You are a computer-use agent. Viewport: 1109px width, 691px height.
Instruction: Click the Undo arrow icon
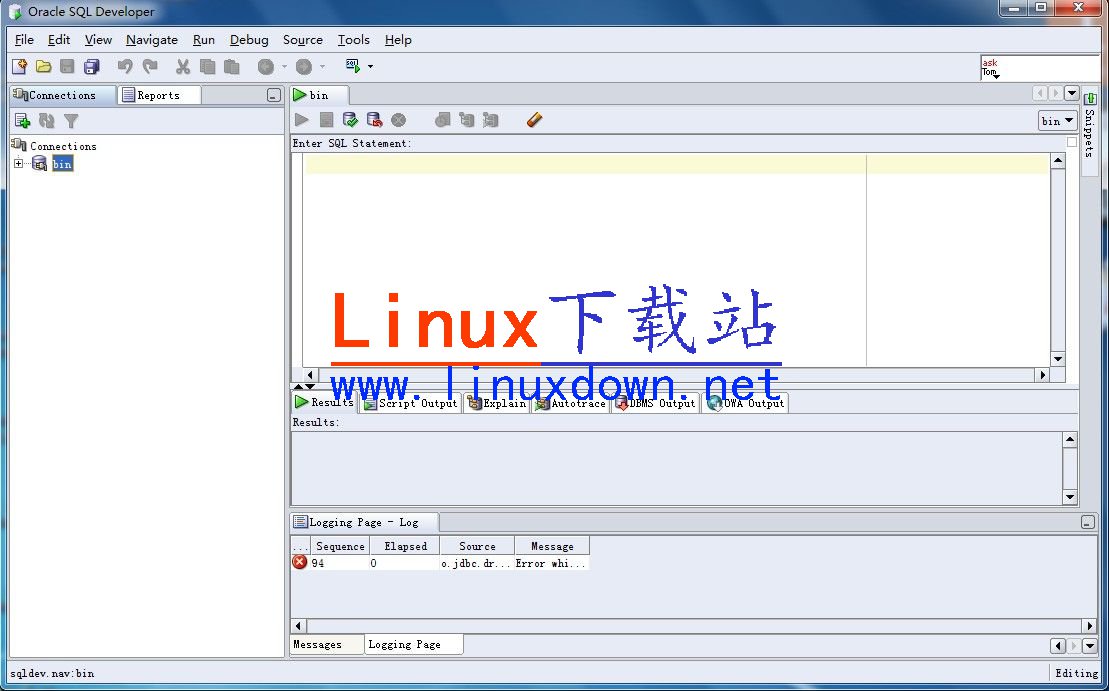[x=125, y=66]
